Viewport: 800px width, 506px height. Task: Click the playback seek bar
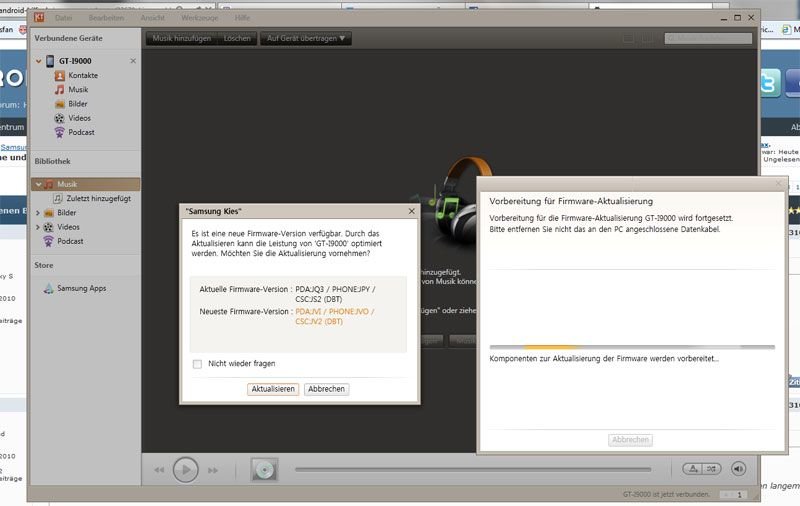tap(473, 469)
